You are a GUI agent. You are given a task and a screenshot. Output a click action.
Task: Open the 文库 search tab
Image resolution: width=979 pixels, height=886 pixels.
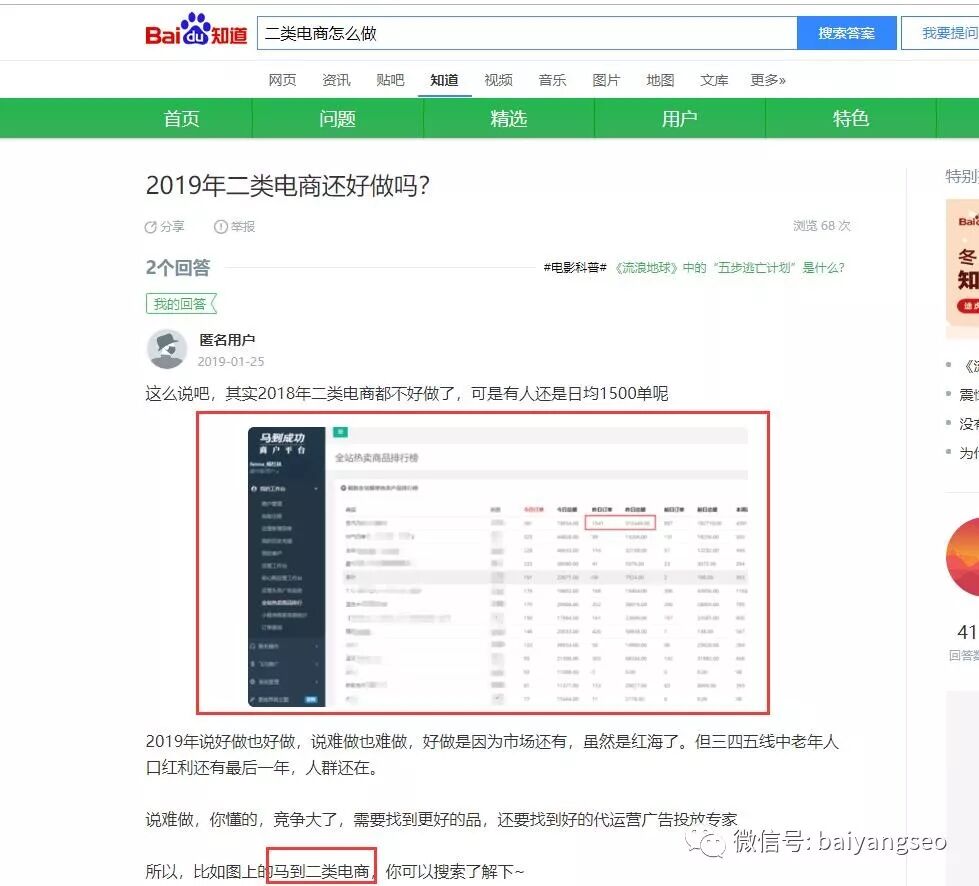[714, 80]
